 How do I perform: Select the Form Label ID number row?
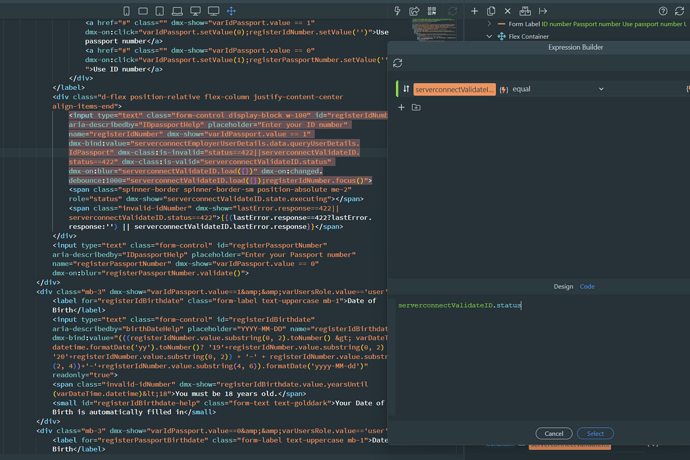591,24
